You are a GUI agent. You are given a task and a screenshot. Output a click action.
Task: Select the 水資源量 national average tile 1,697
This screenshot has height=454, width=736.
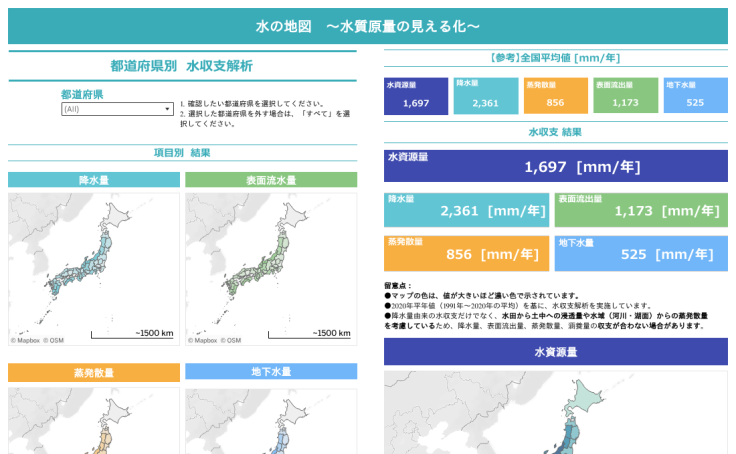click(x=416, y=96)
